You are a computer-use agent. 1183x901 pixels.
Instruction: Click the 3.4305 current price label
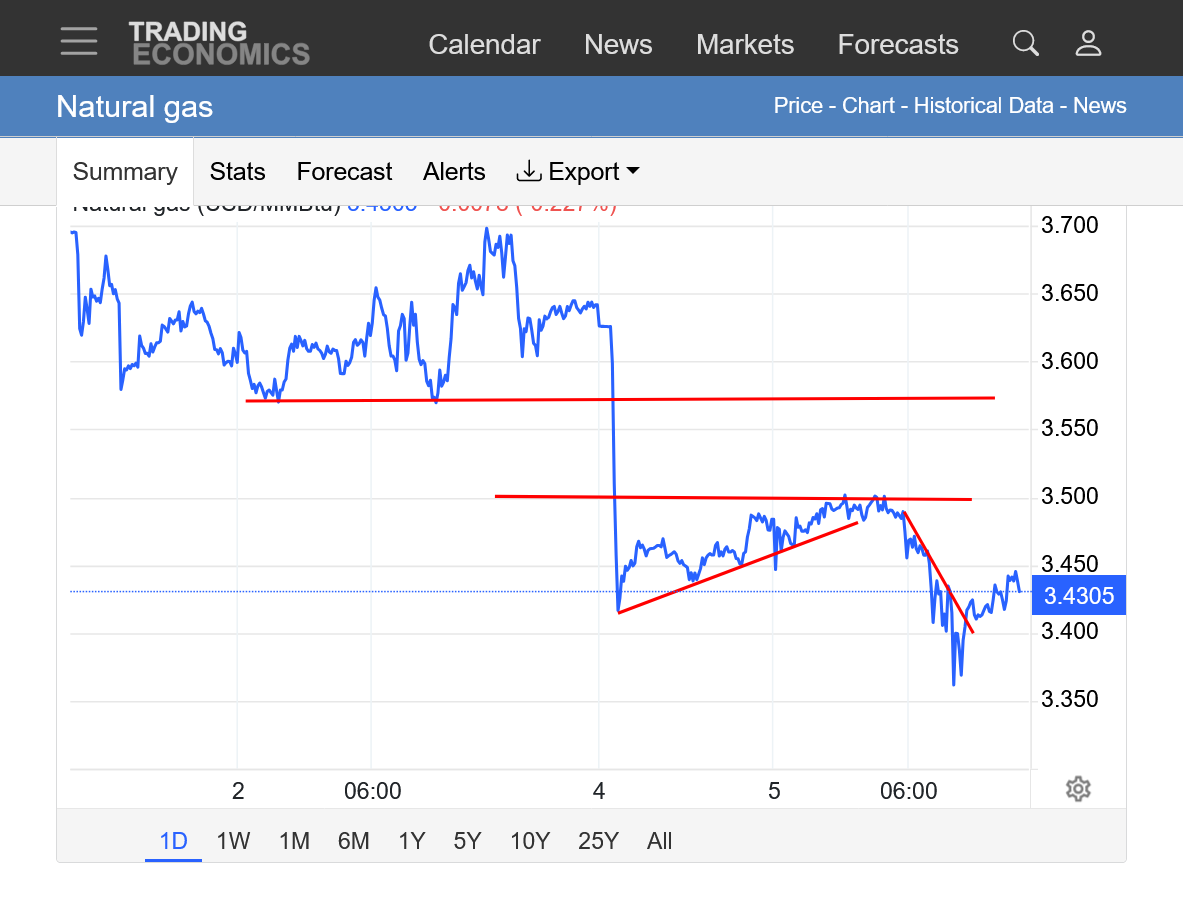click(x=1078, y=596)
